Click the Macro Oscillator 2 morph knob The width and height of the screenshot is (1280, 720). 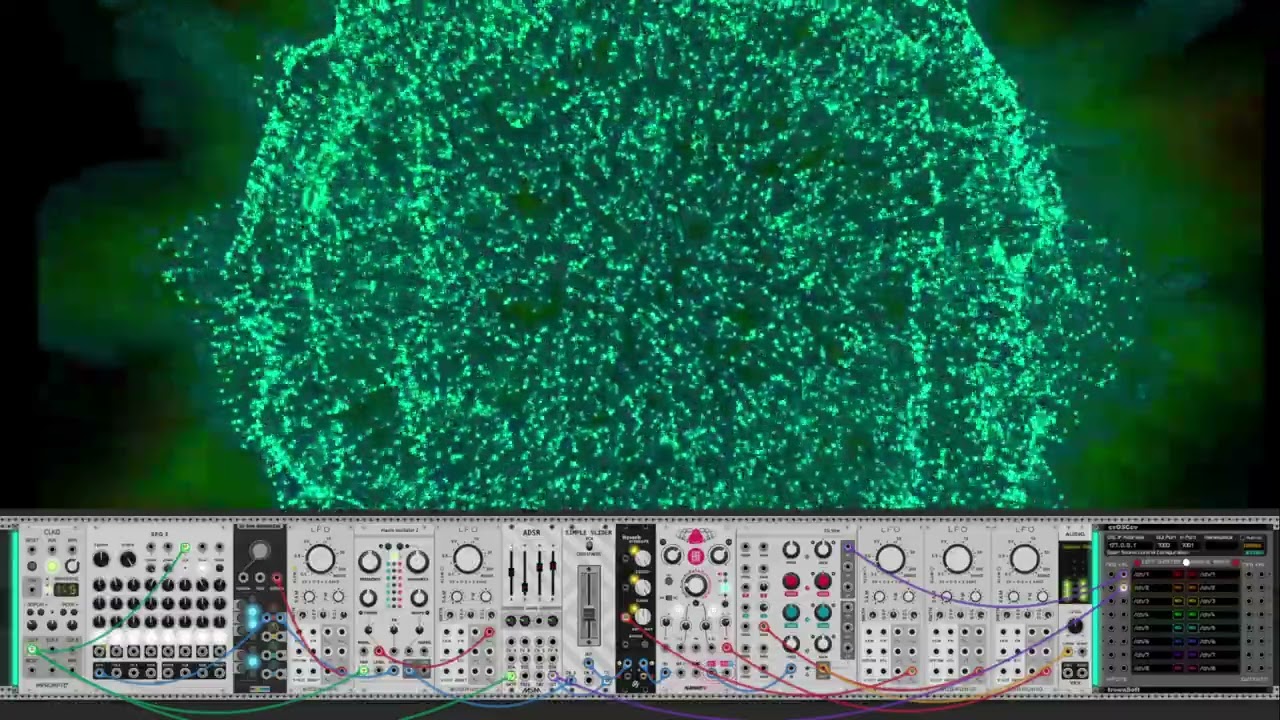(419, 598)
